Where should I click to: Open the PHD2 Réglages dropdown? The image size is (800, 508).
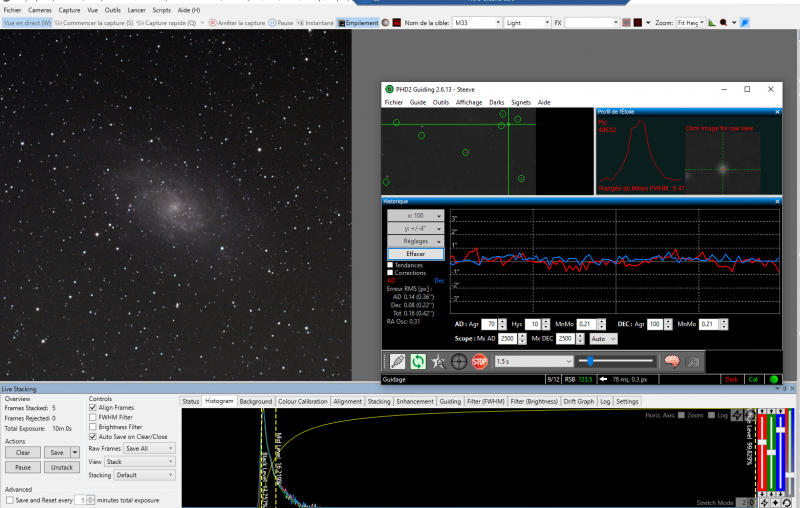tap(415, 241)
